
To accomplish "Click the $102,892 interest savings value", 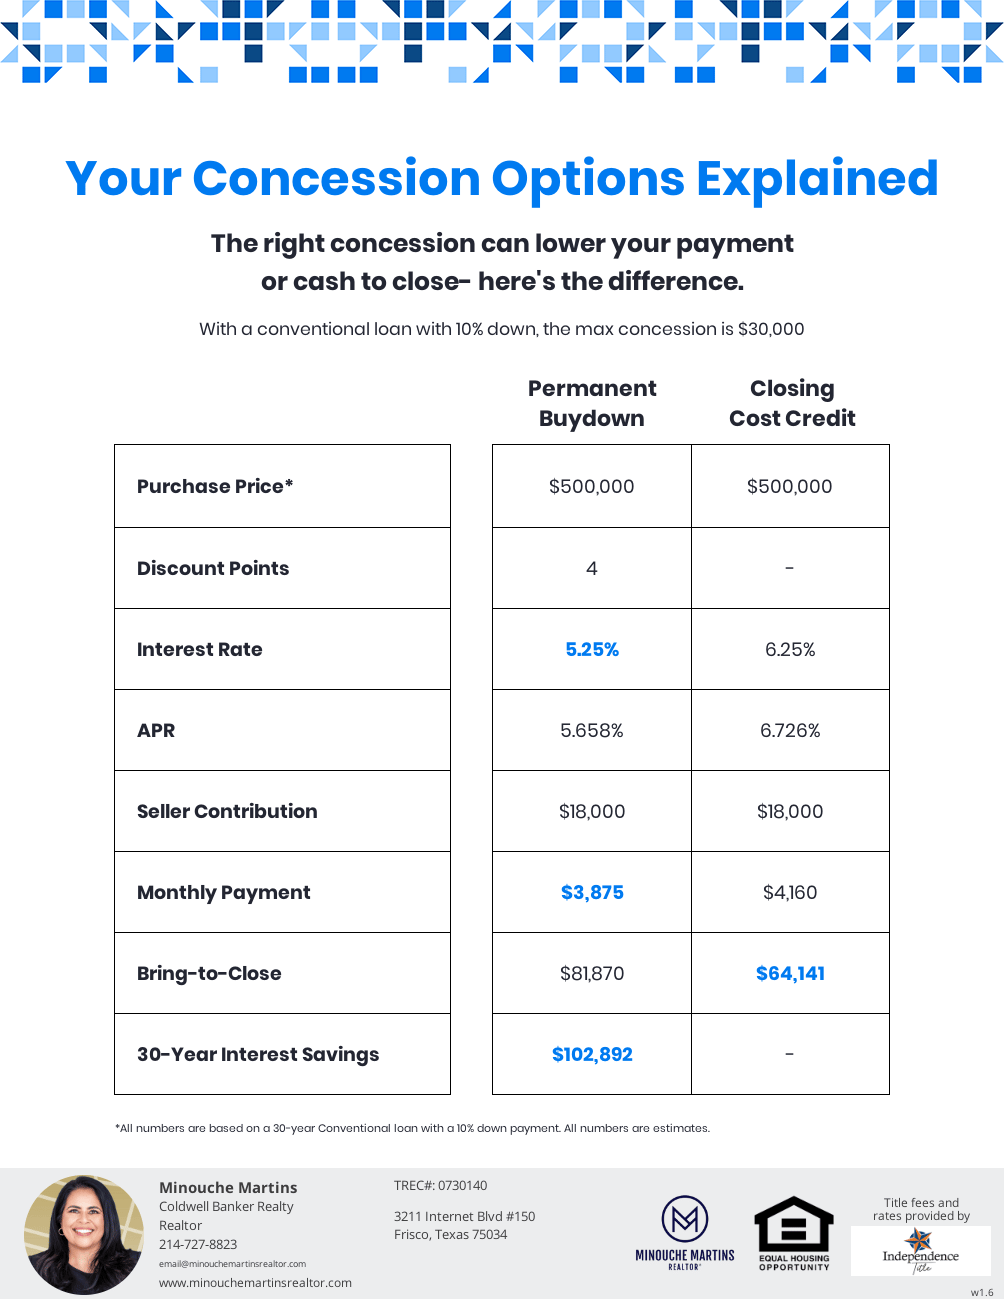I will 592,1055.
